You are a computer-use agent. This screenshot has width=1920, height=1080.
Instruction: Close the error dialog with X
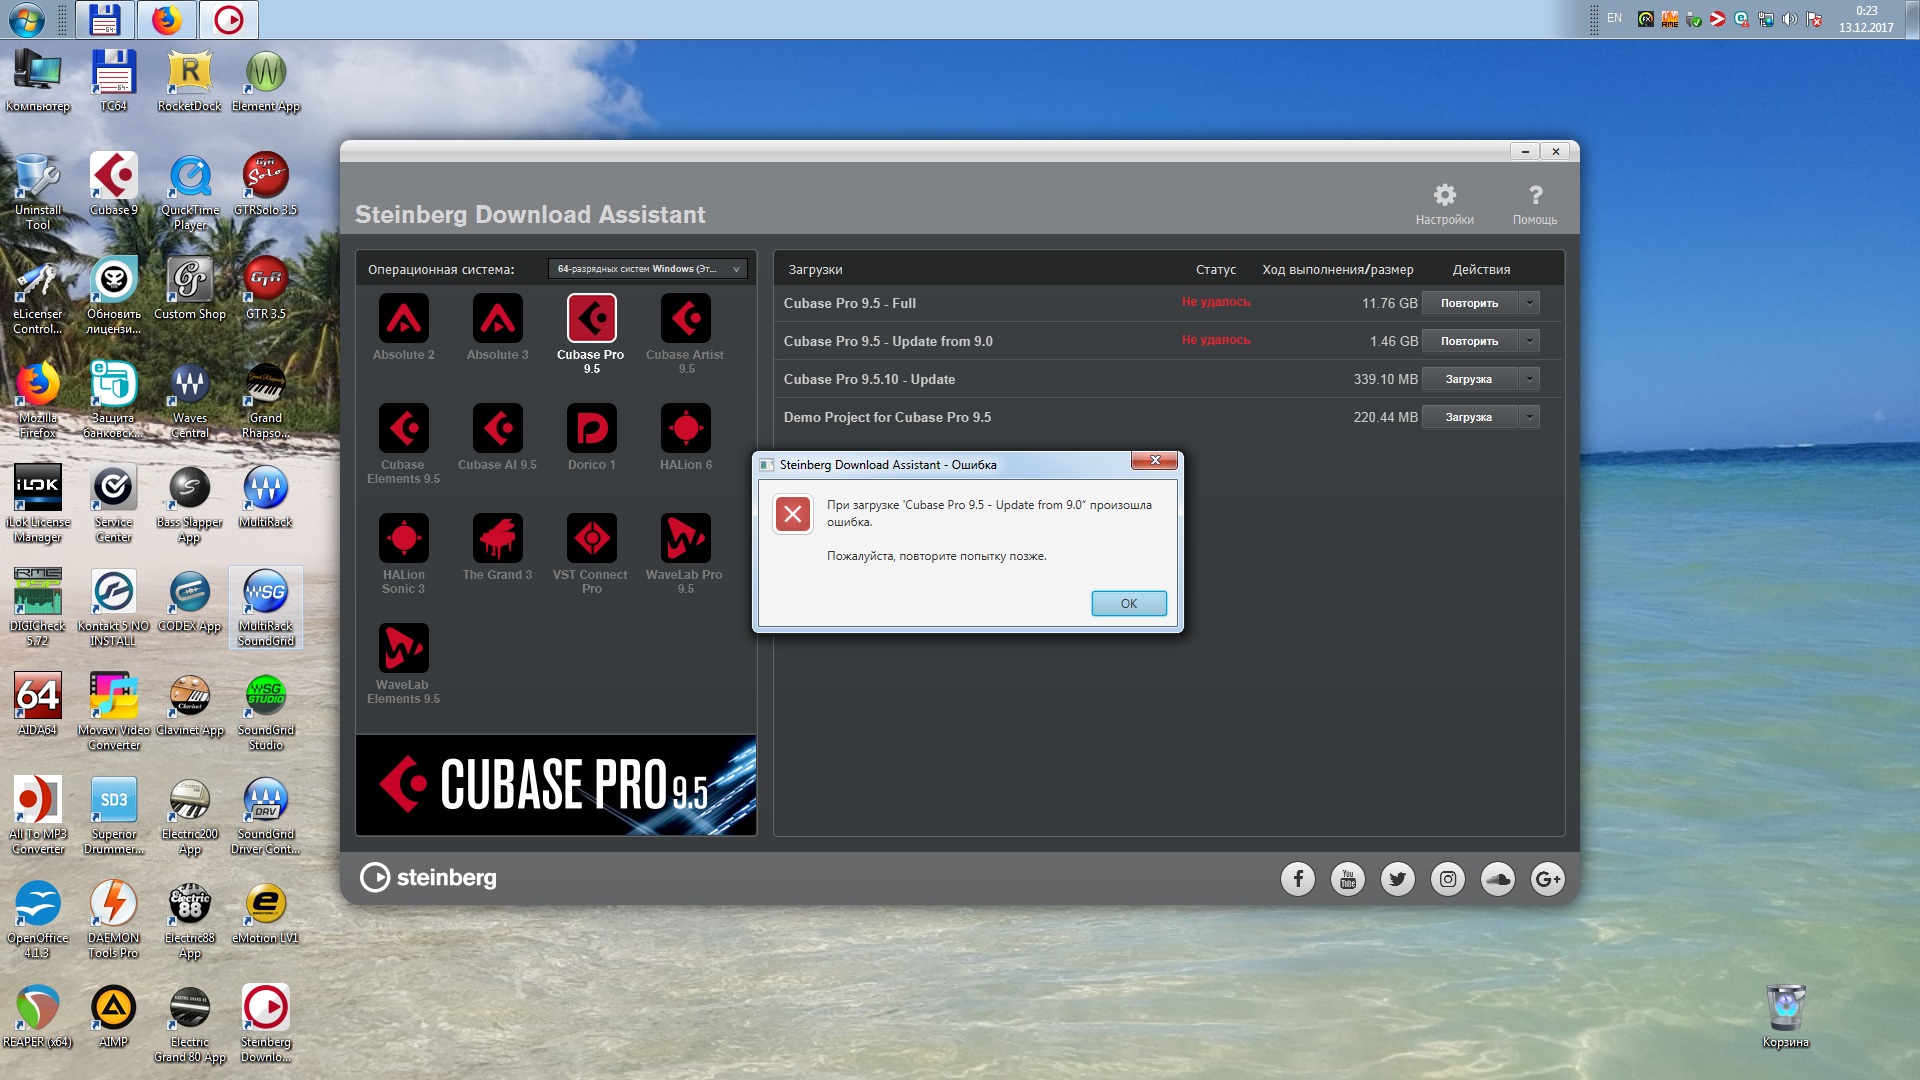1154,461
